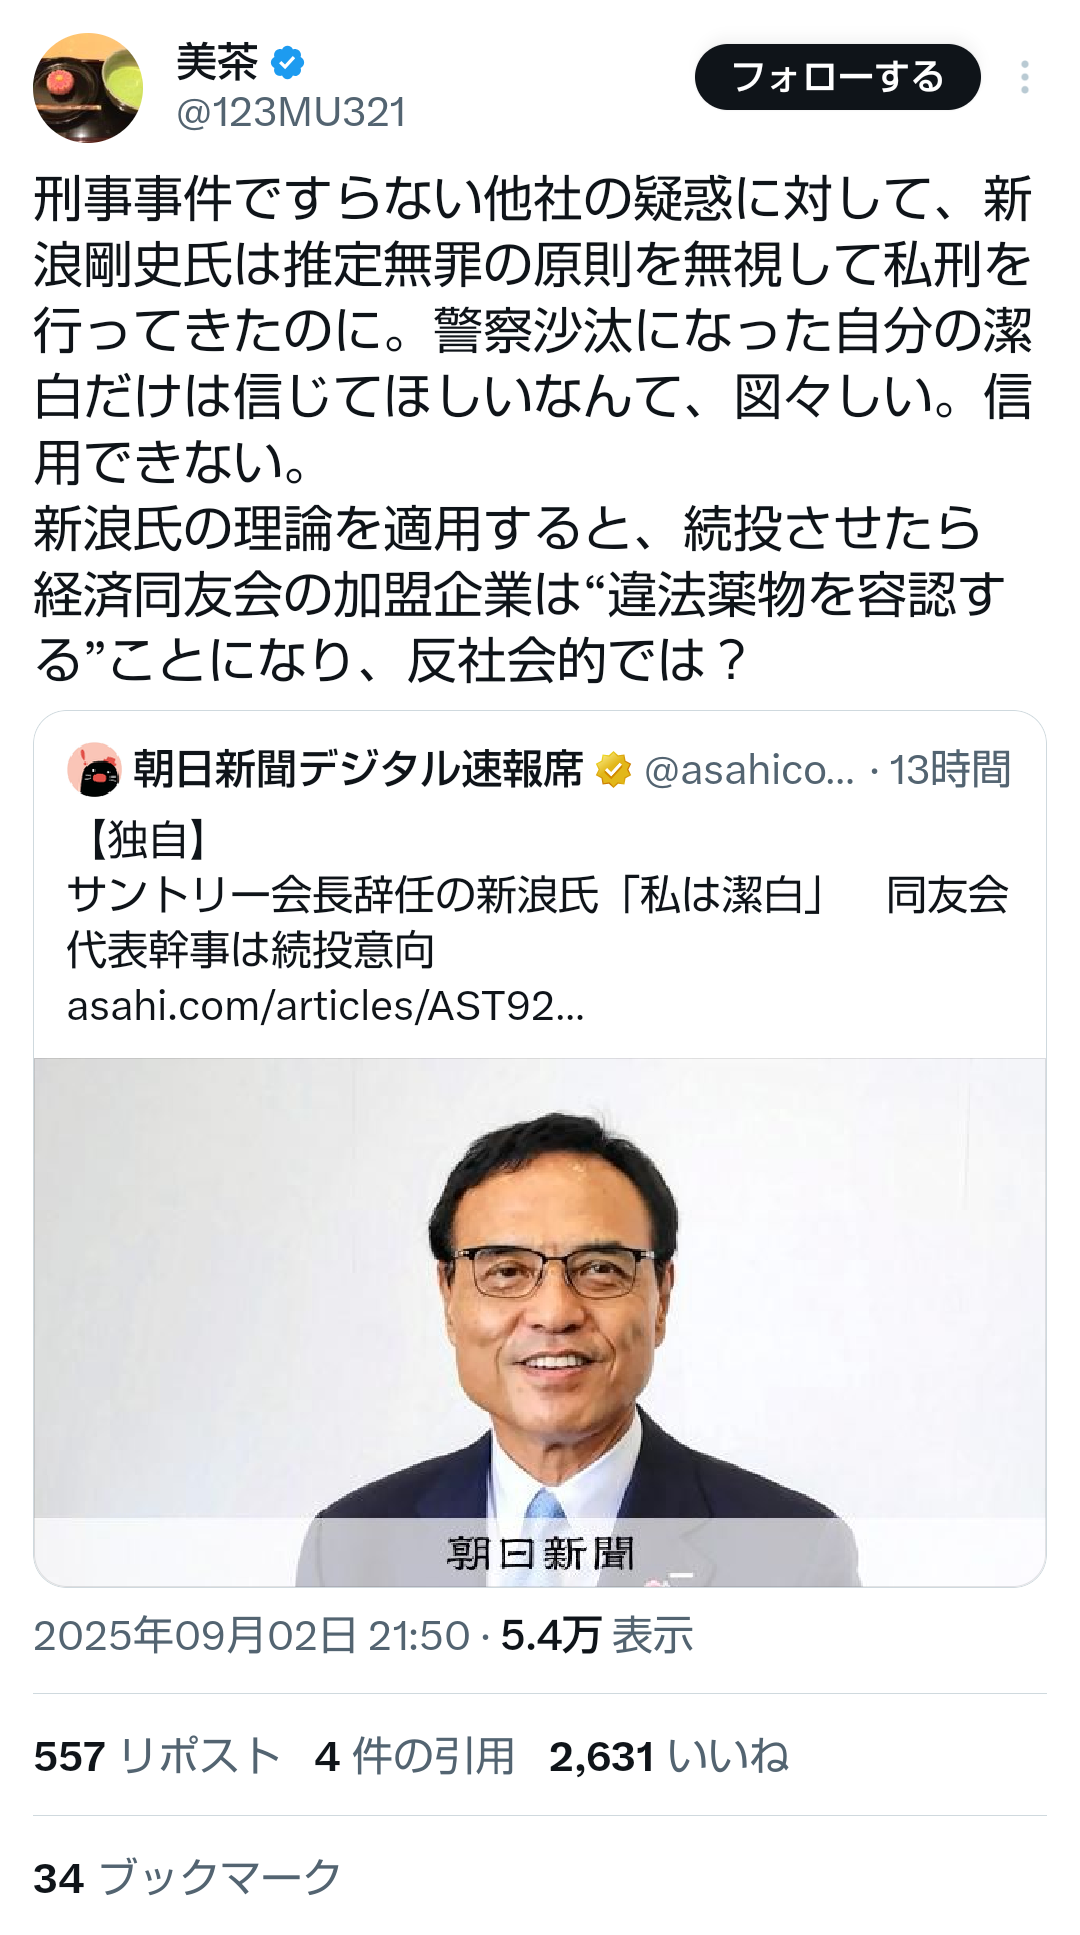
Task: Show the 557 リポスト list
Action: (157, 1756)
